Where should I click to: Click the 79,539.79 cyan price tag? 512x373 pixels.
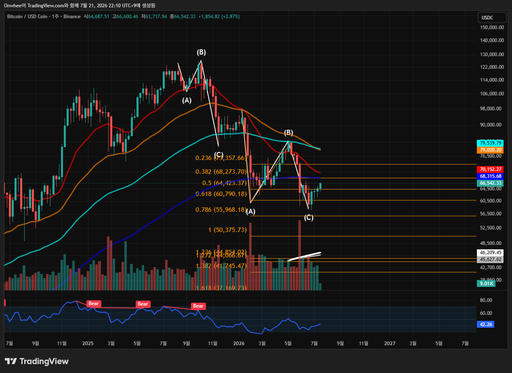(490, 143)
